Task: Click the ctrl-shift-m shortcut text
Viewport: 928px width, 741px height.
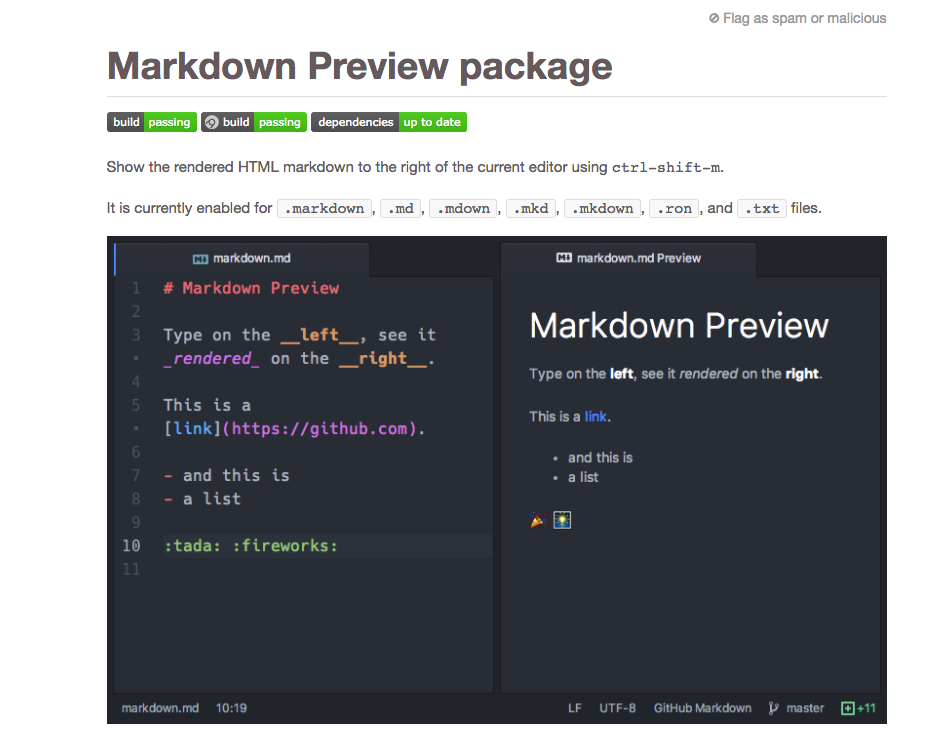Action: 666,167
